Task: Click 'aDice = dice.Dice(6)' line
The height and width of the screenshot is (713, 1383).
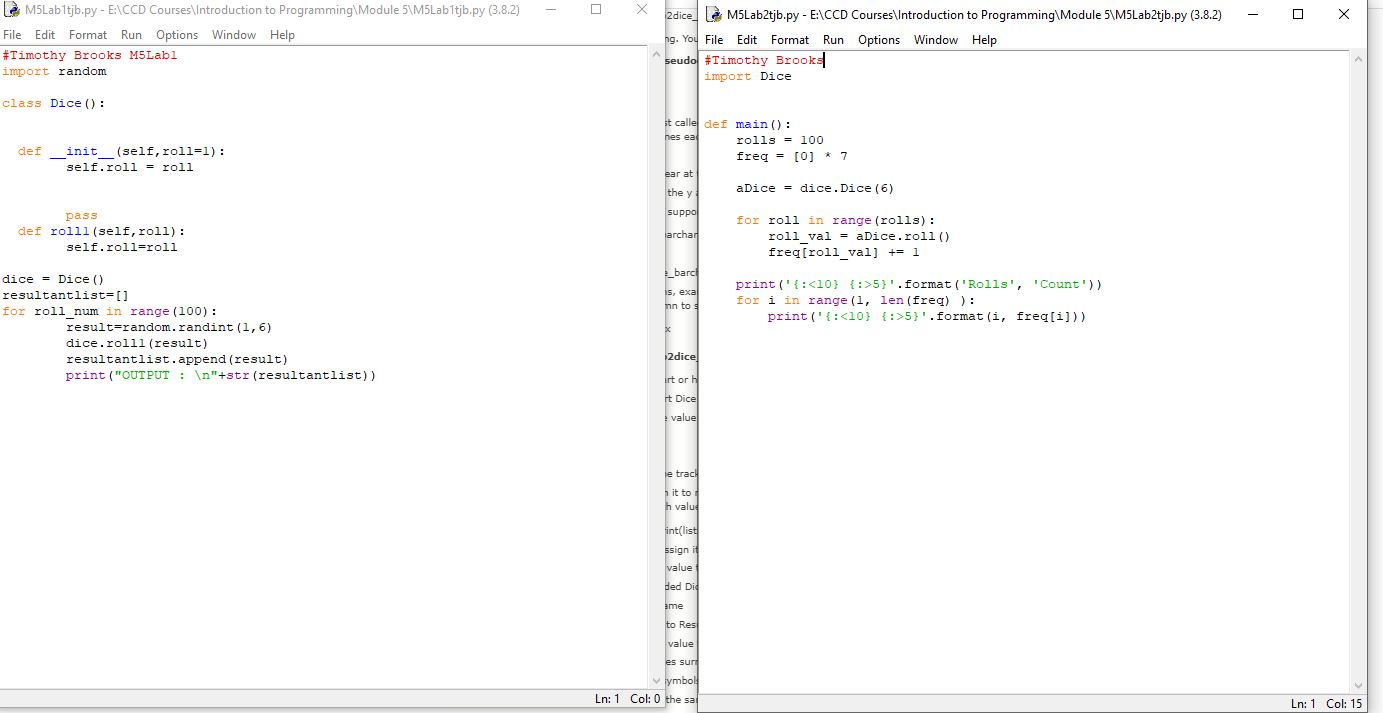Action: (x=816, y=188)
